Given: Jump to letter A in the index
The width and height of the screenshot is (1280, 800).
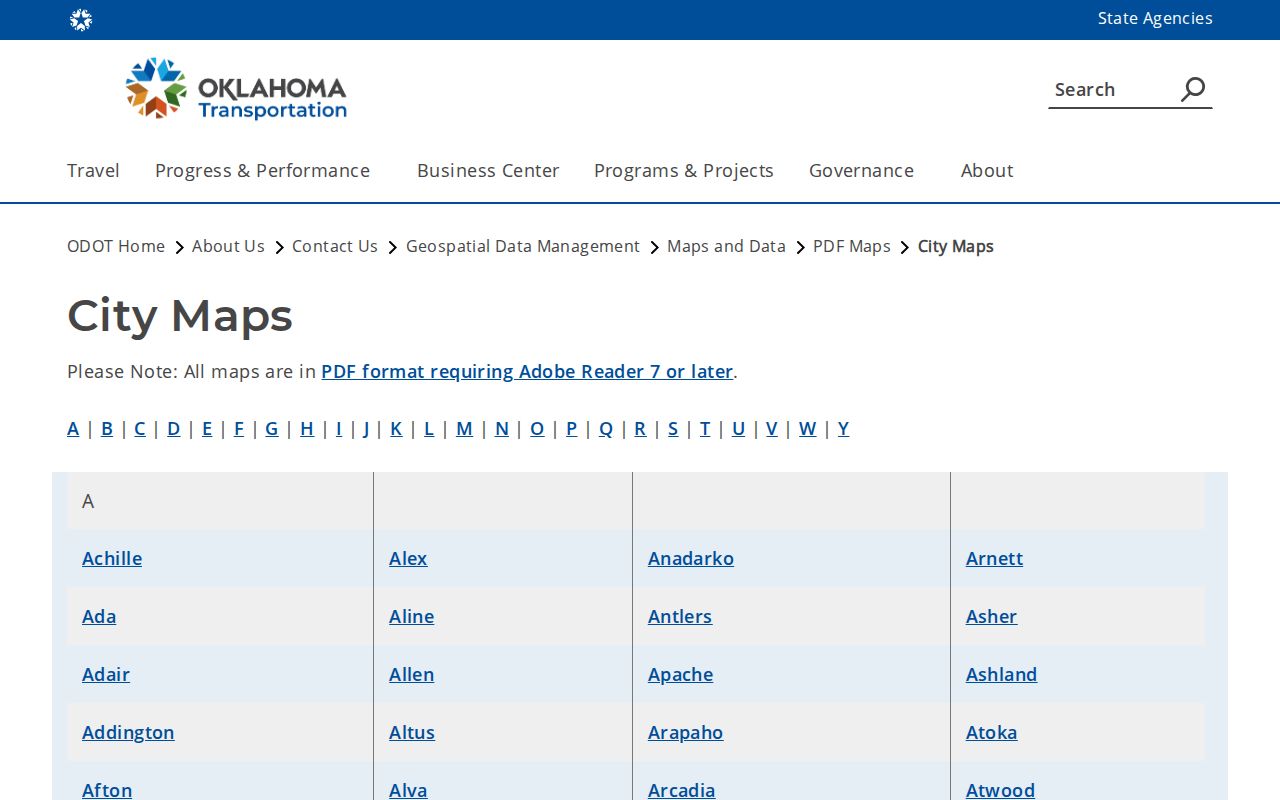Looking at the screenshot, I should pos(73,428).
